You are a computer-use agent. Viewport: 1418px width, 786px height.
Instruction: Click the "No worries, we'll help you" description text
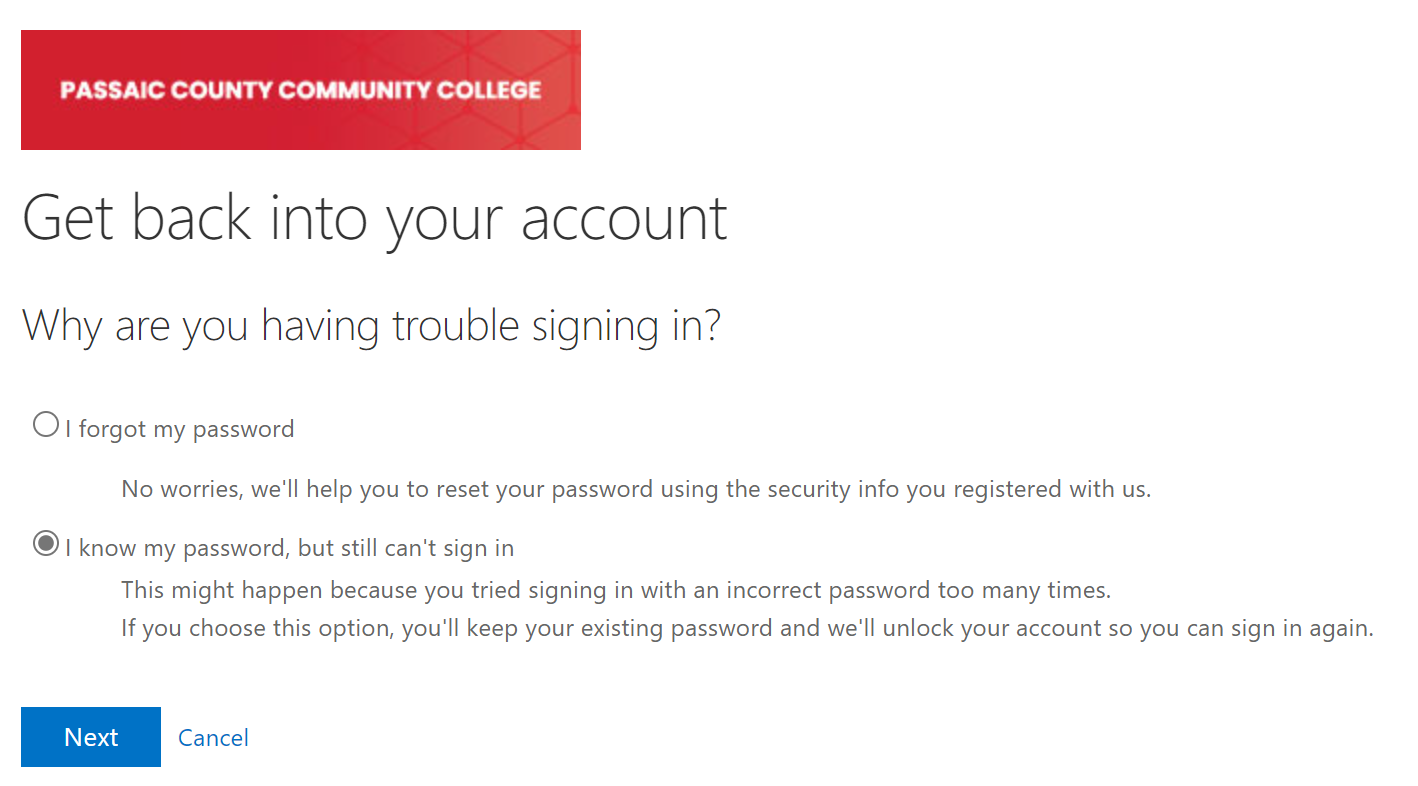636,490
